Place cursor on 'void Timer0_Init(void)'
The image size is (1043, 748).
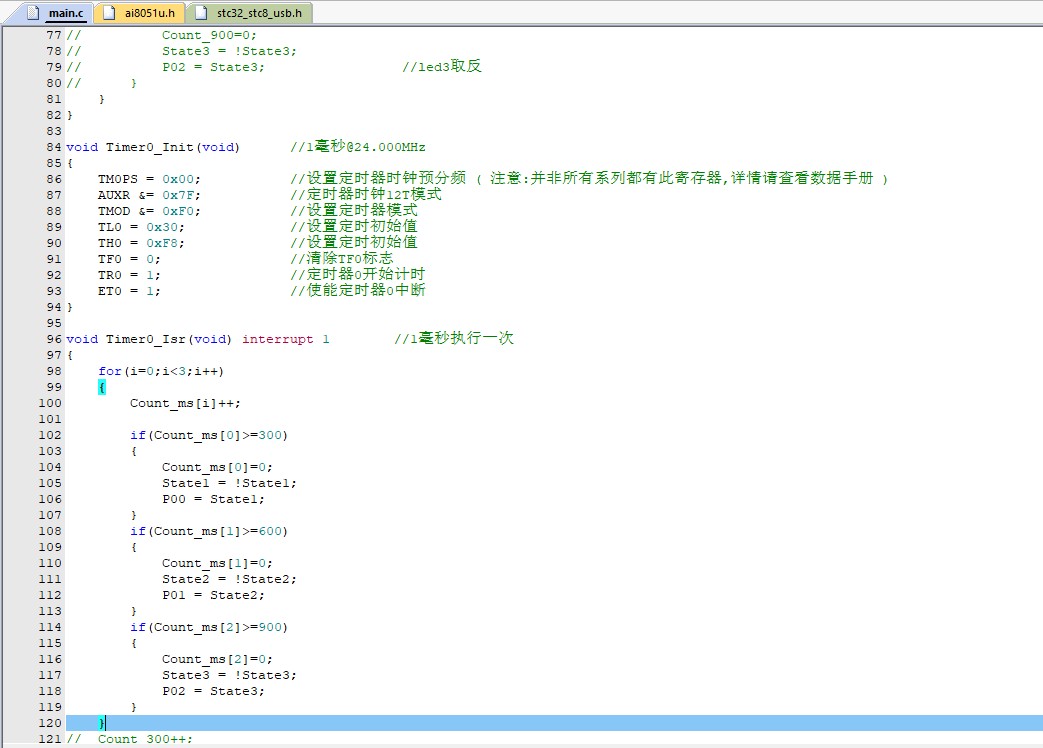pyautogui.click(x=153, y=147)
